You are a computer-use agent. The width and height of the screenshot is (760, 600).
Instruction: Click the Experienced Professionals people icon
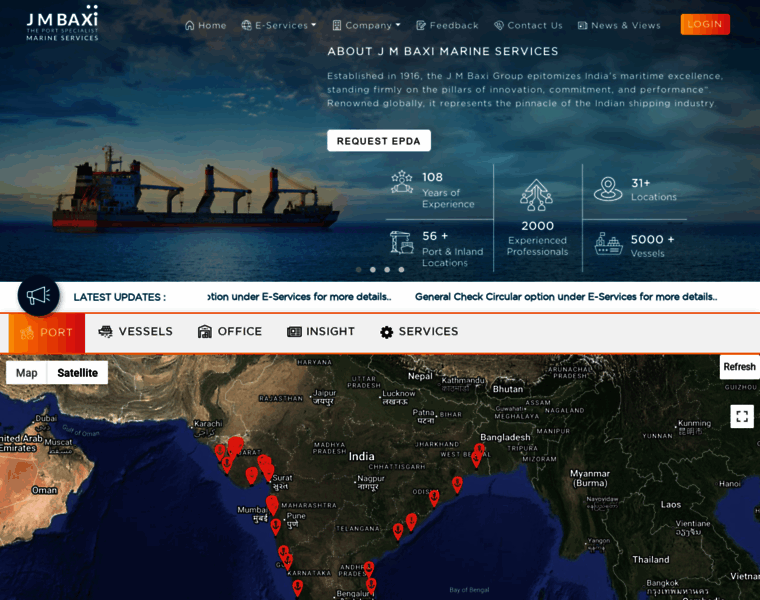tap(536, 195)
